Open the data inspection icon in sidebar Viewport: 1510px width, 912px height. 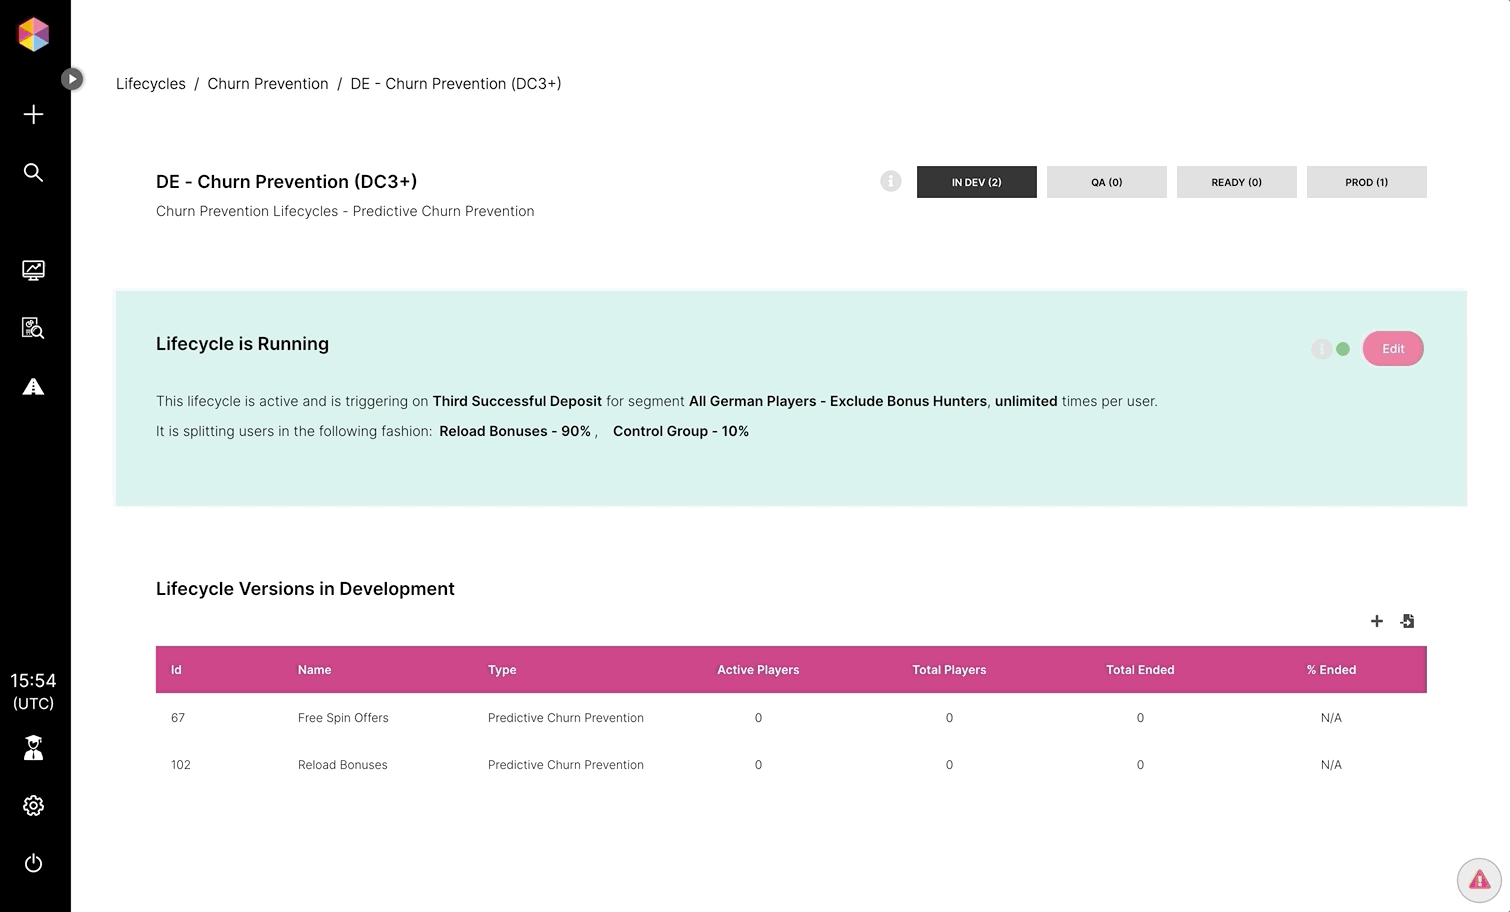[x=33, y=328]
